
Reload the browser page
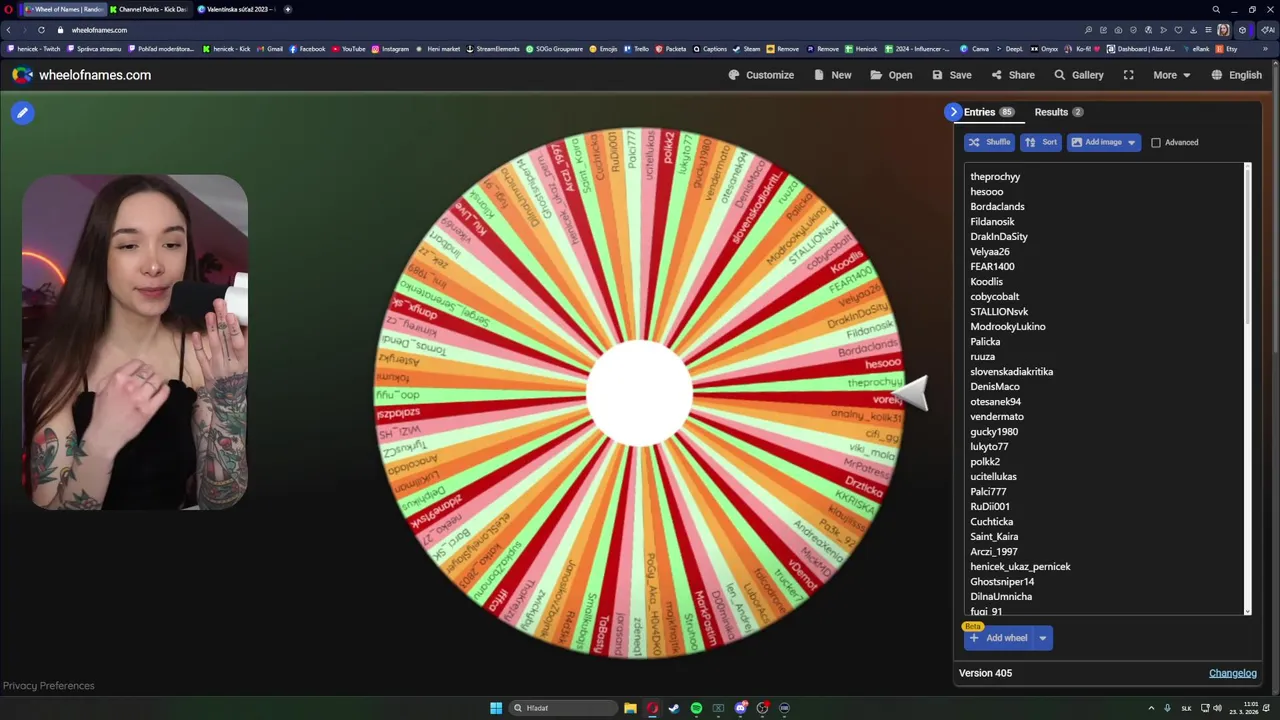click(x=41, y=30)
